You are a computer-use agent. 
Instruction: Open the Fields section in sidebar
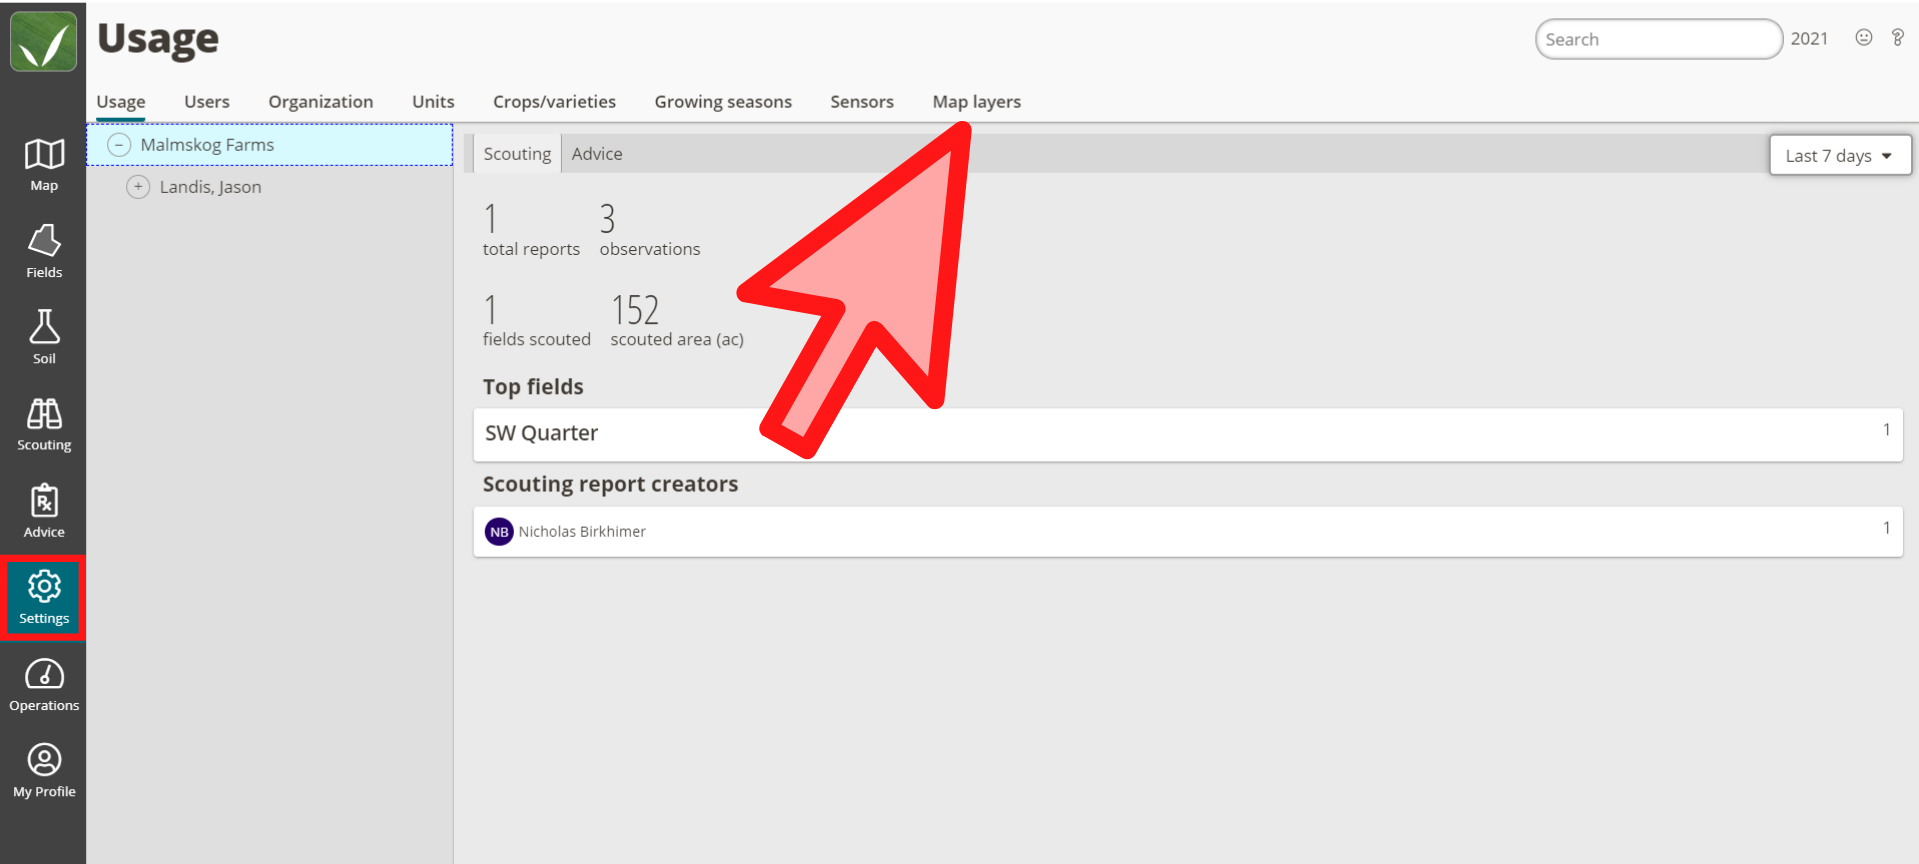44,251
